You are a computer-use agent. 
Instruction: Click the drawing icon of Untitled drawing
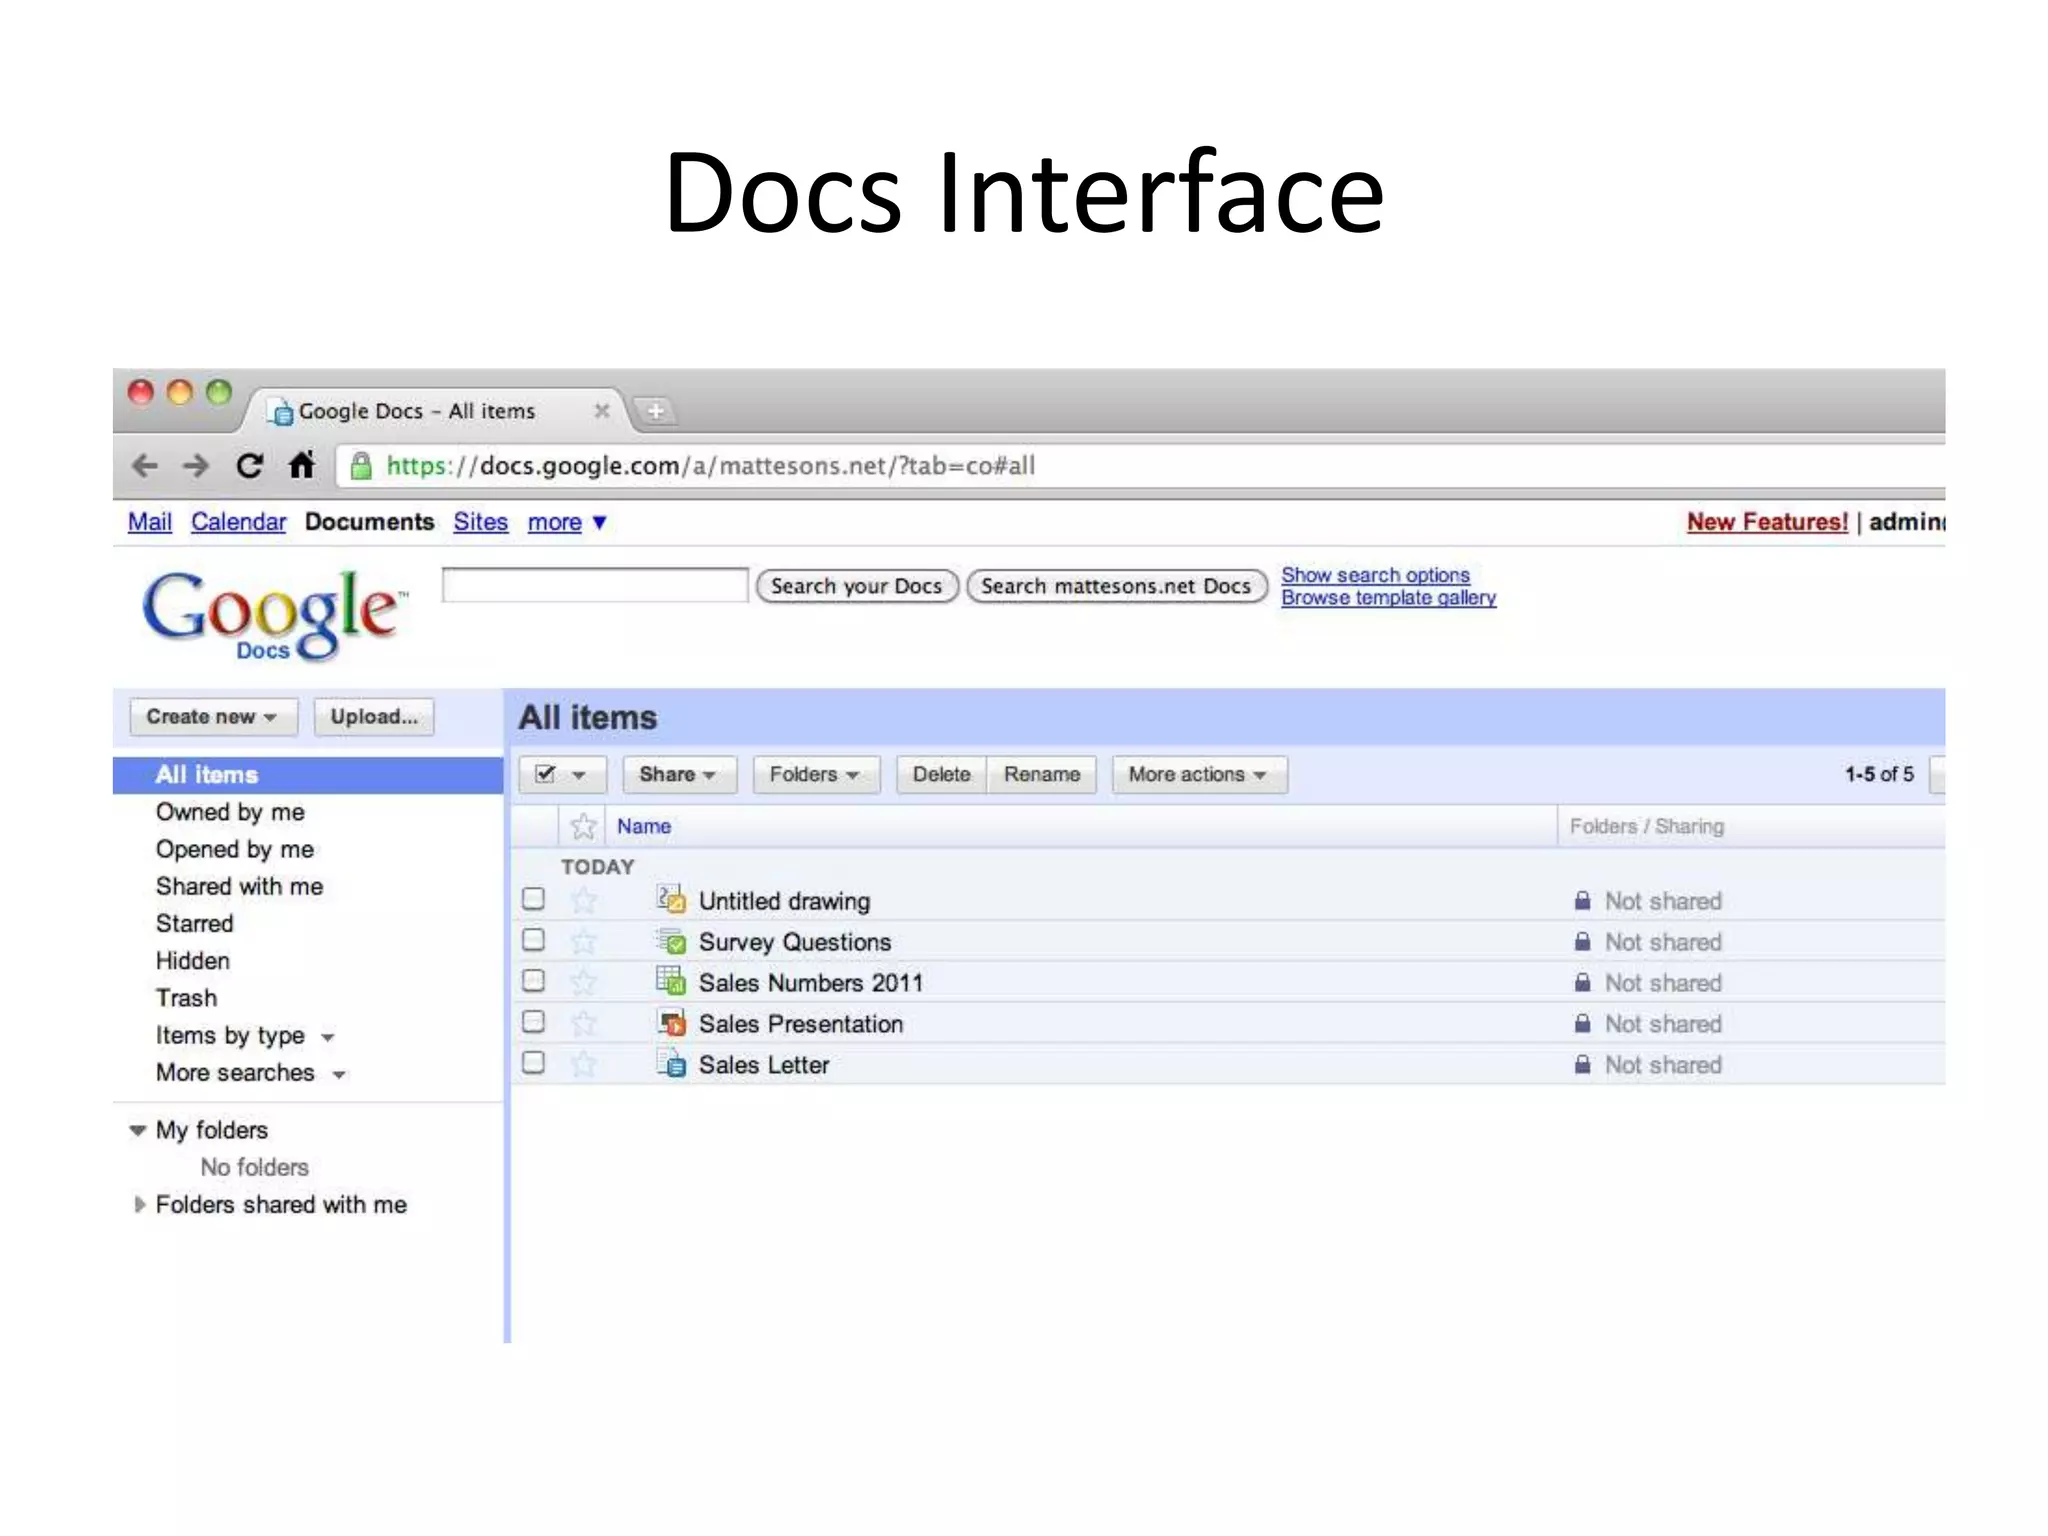tap(671, 899)
